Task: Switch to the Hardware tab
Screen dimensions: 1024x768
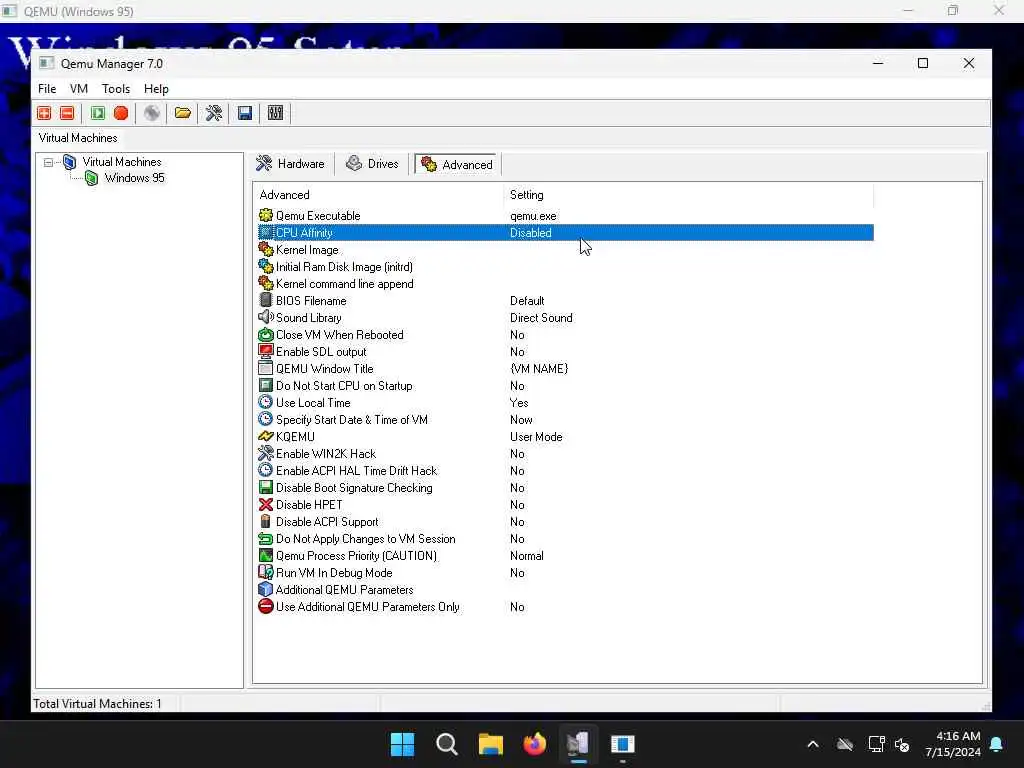Action: point(291,164)
